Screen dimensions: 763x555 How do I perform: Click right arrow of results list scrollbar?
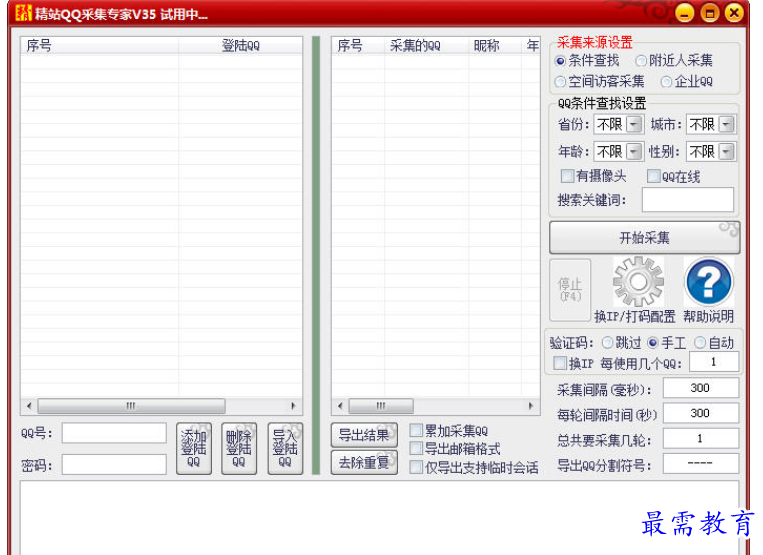(x=531, y=406)
